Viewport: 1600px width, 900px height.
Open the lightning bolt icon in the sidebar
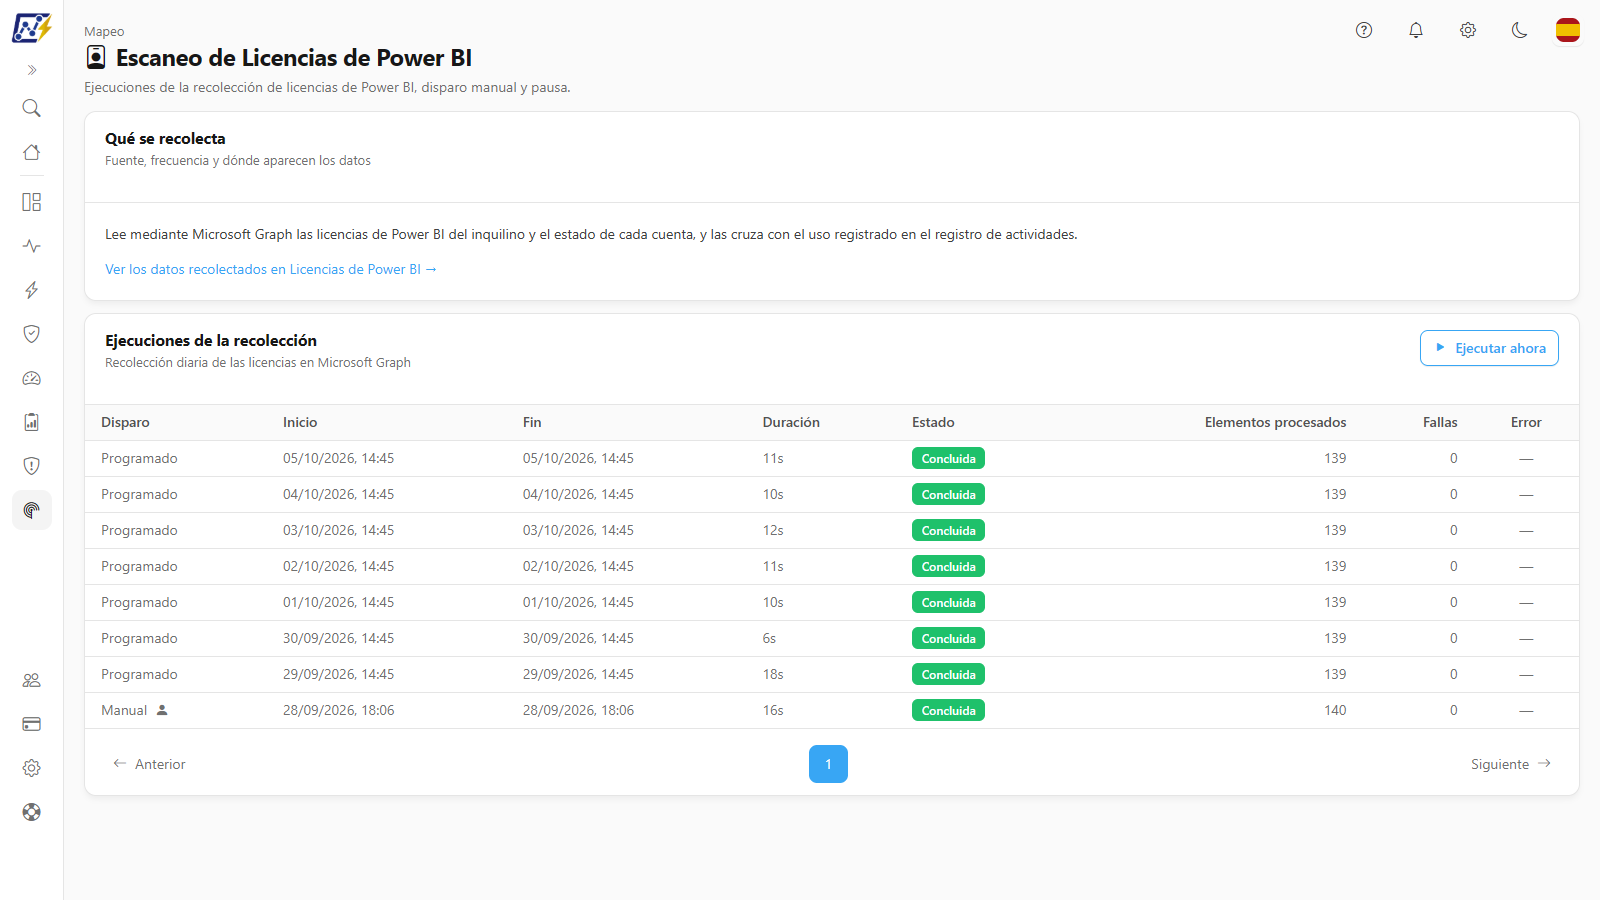tap(32, 290)
